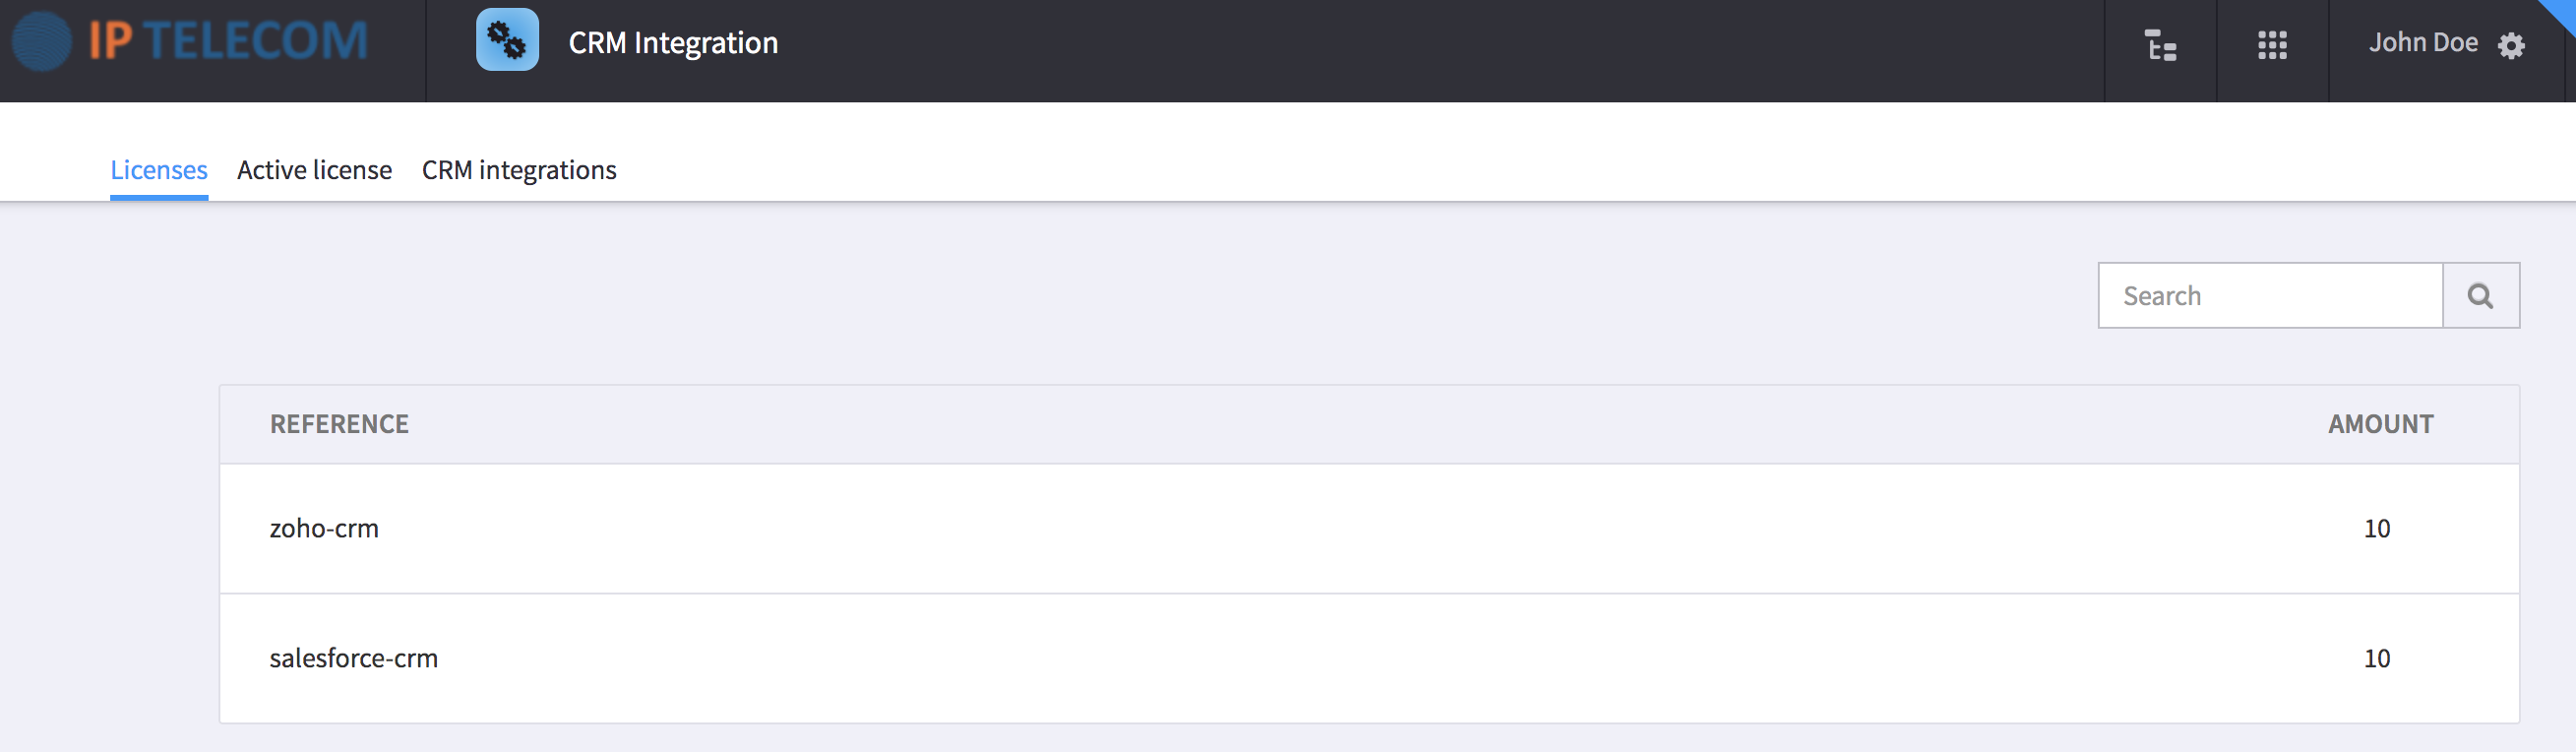Image resolution: width=2576 pixels, height=752 pixels.
Task: Click the IP Telecom globe logo
Action: [x=42, y=41]
